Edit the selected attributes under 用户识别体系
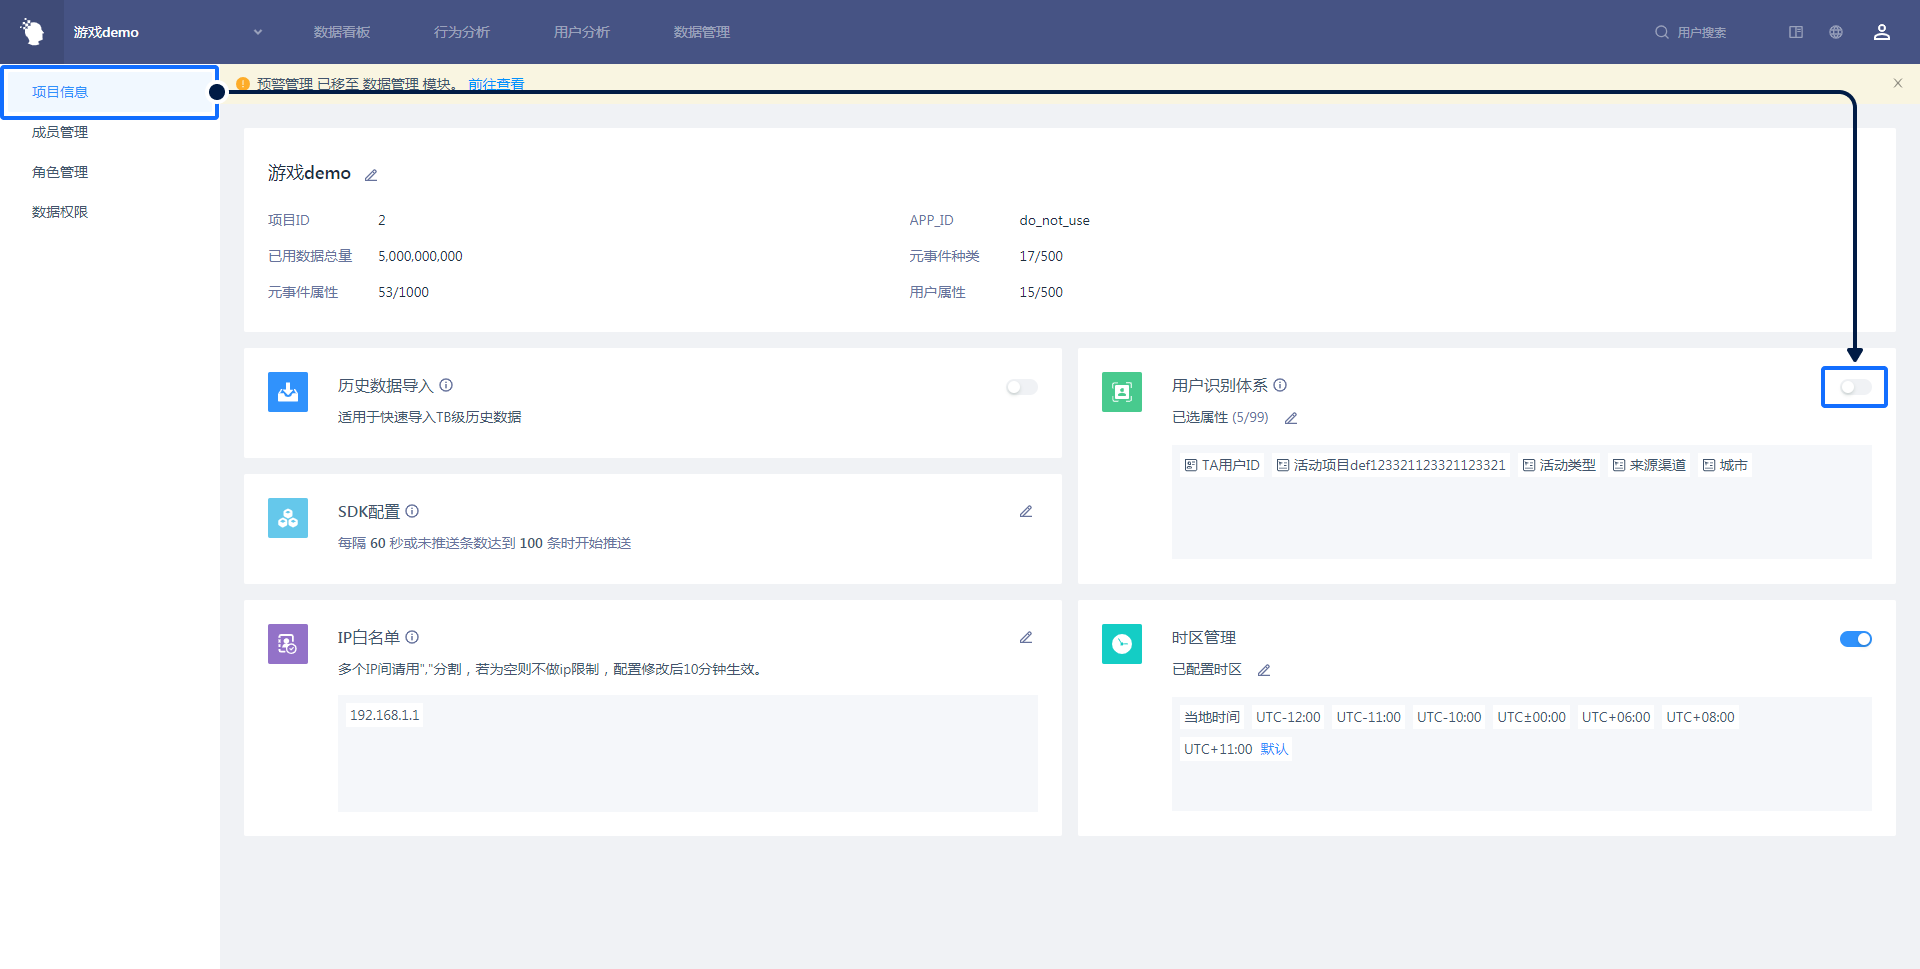Screen dimensions: 1920x969 (1291, 418)
